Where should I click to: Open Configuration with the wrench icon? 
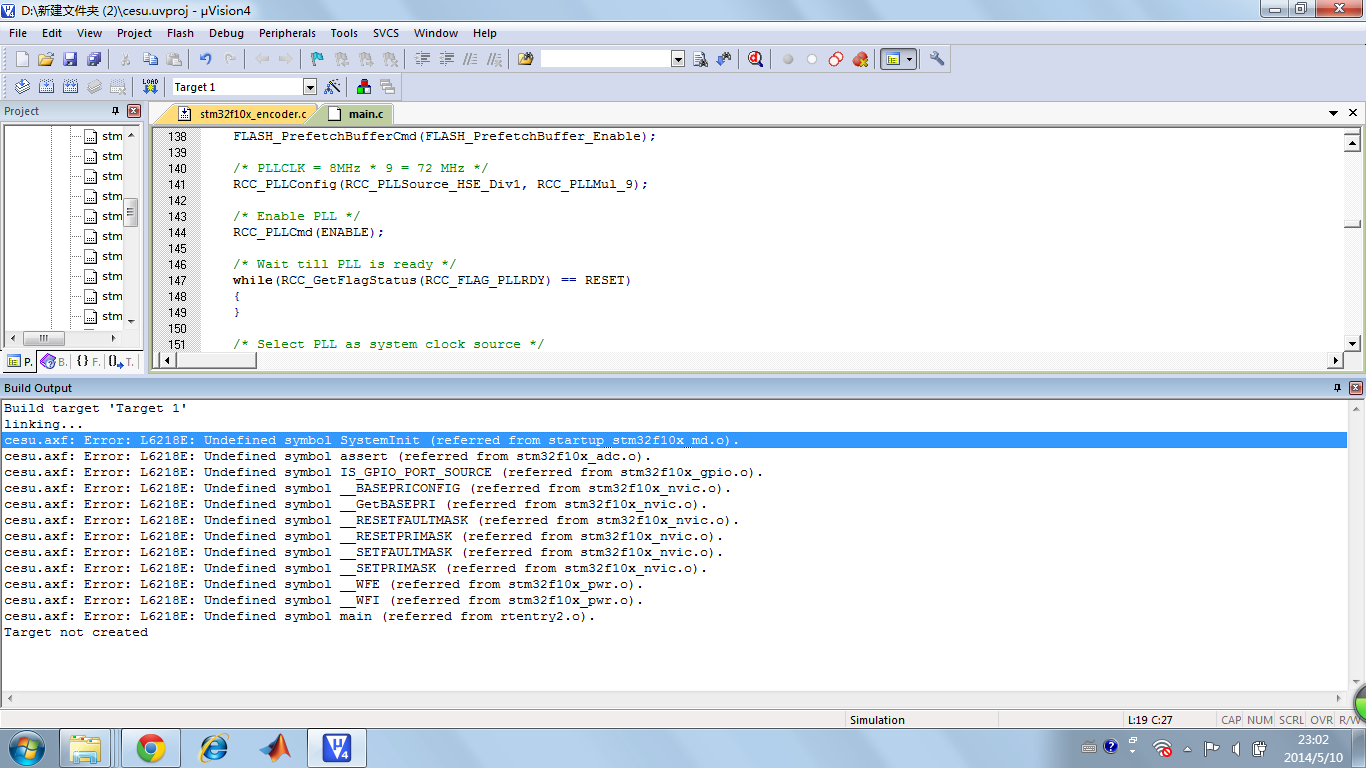pyautogui.click(x=937, y=59)
